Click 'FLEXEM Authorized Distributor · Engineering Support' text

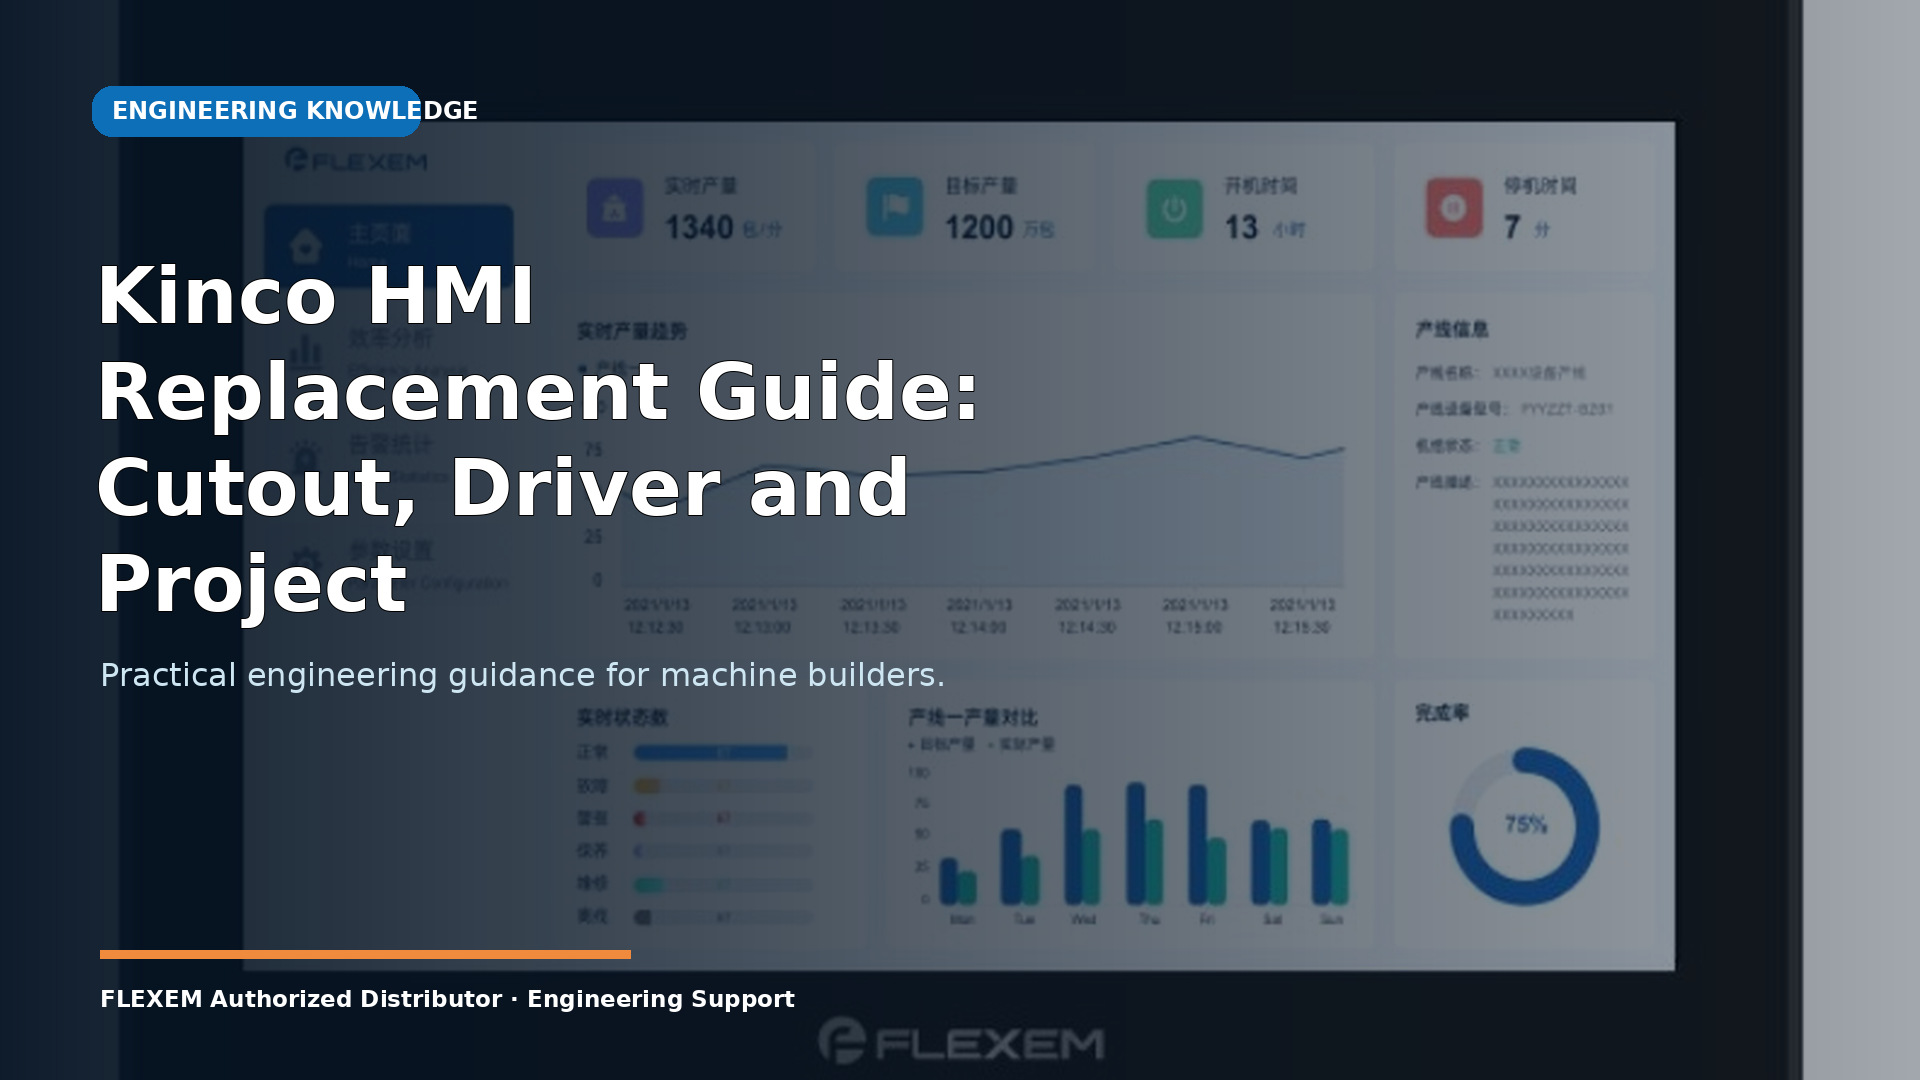click(447, 999)
